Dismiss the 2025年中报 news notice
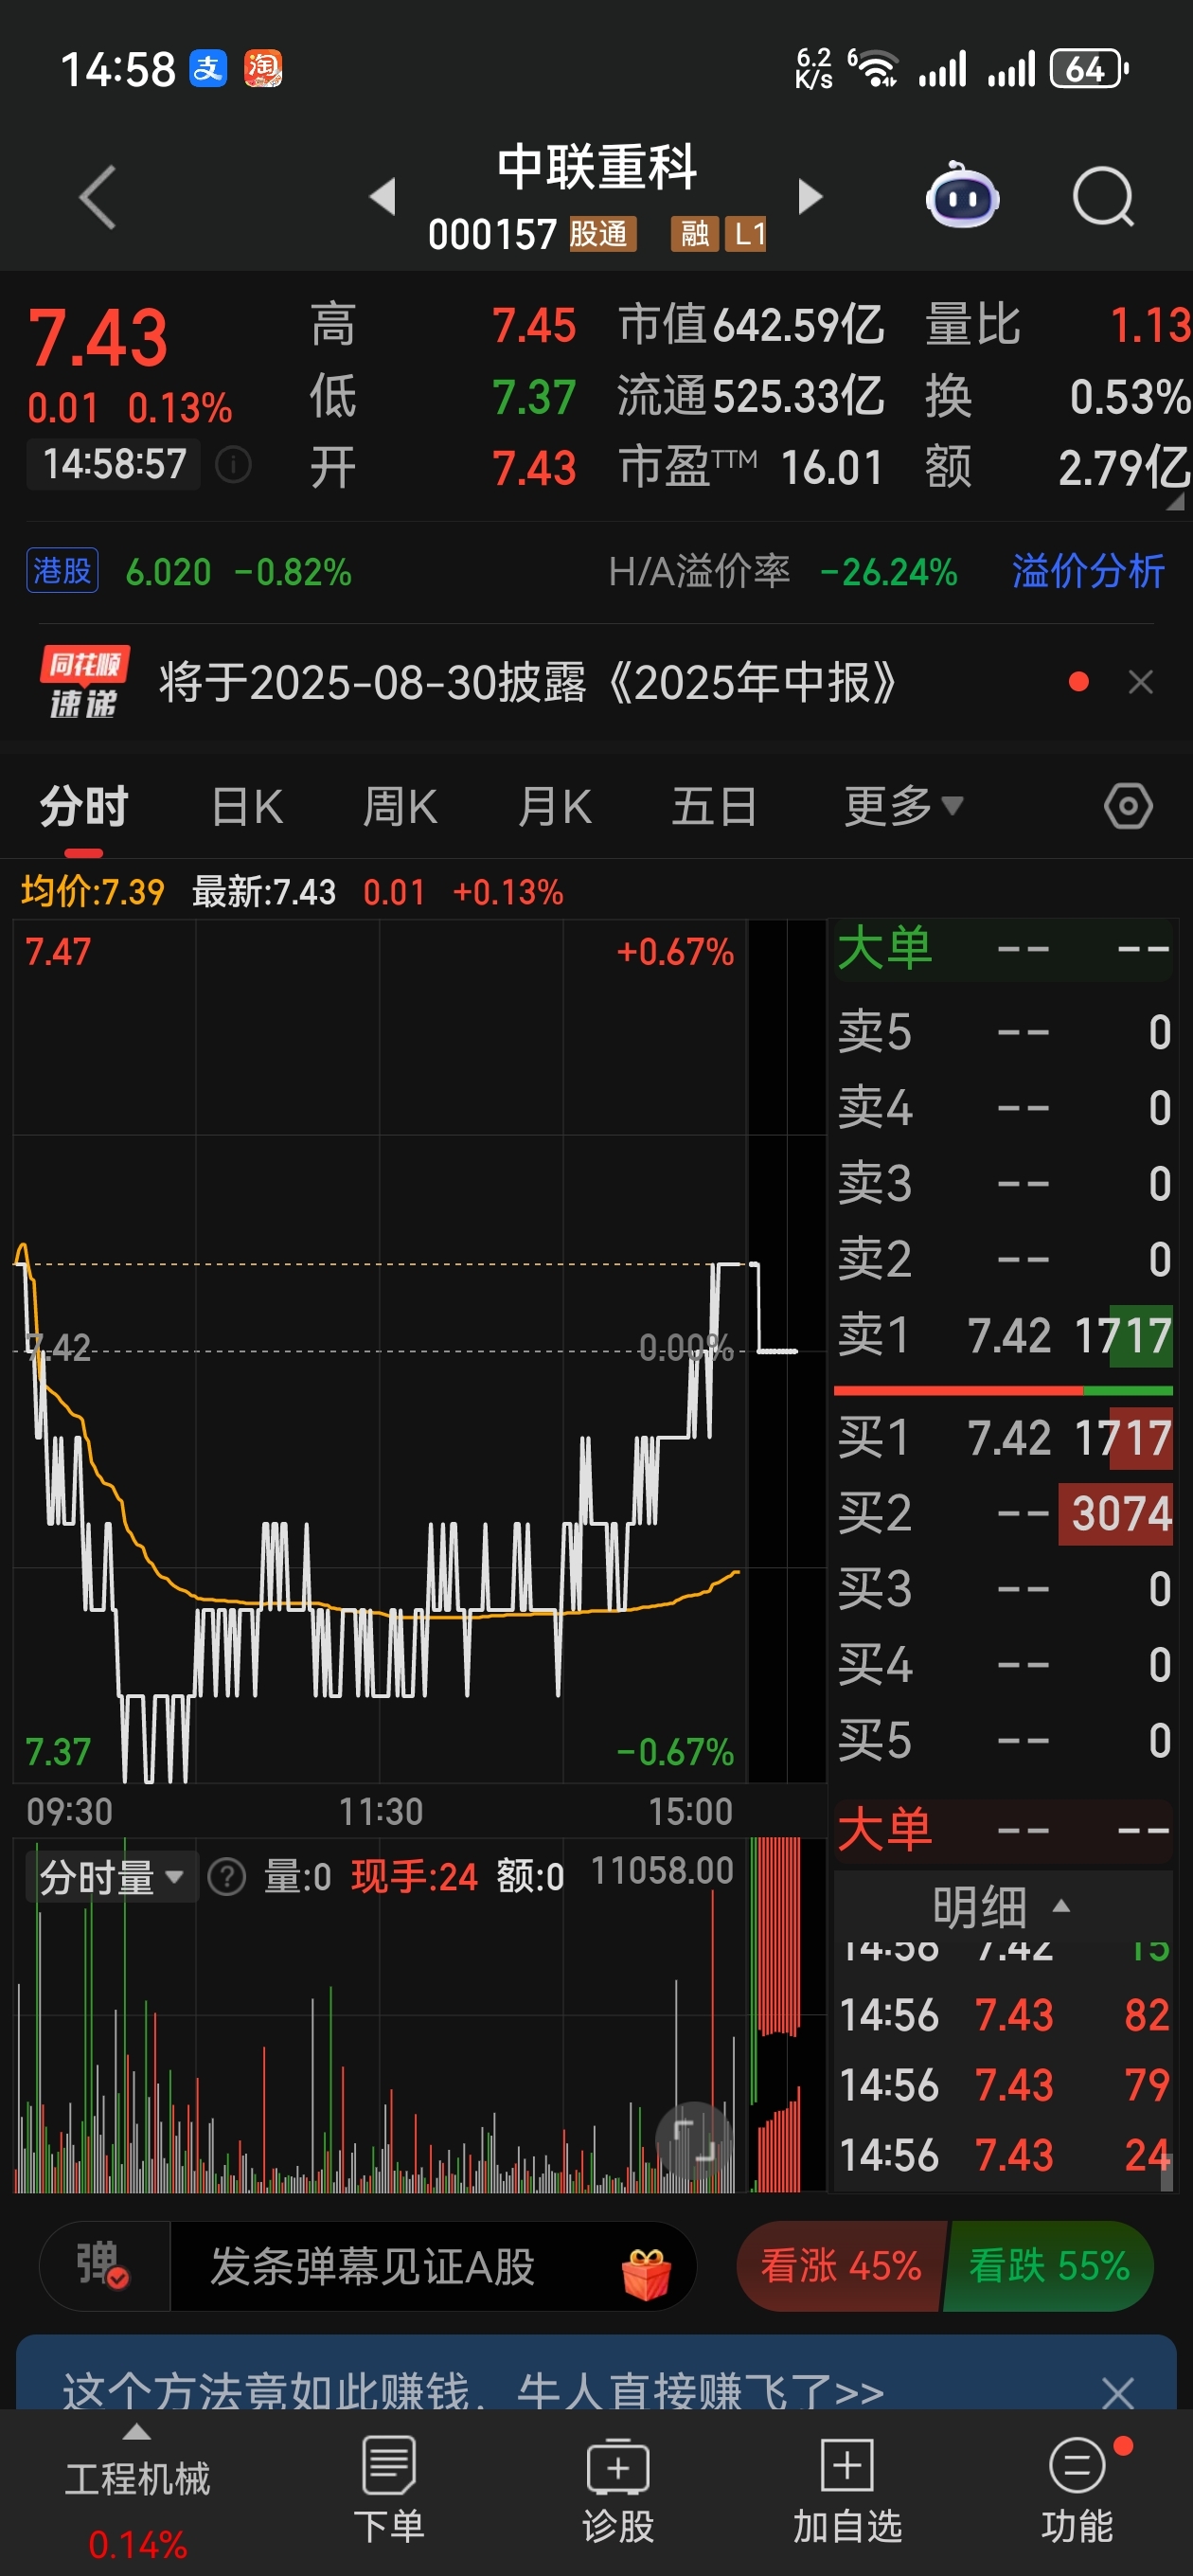 1141,682
